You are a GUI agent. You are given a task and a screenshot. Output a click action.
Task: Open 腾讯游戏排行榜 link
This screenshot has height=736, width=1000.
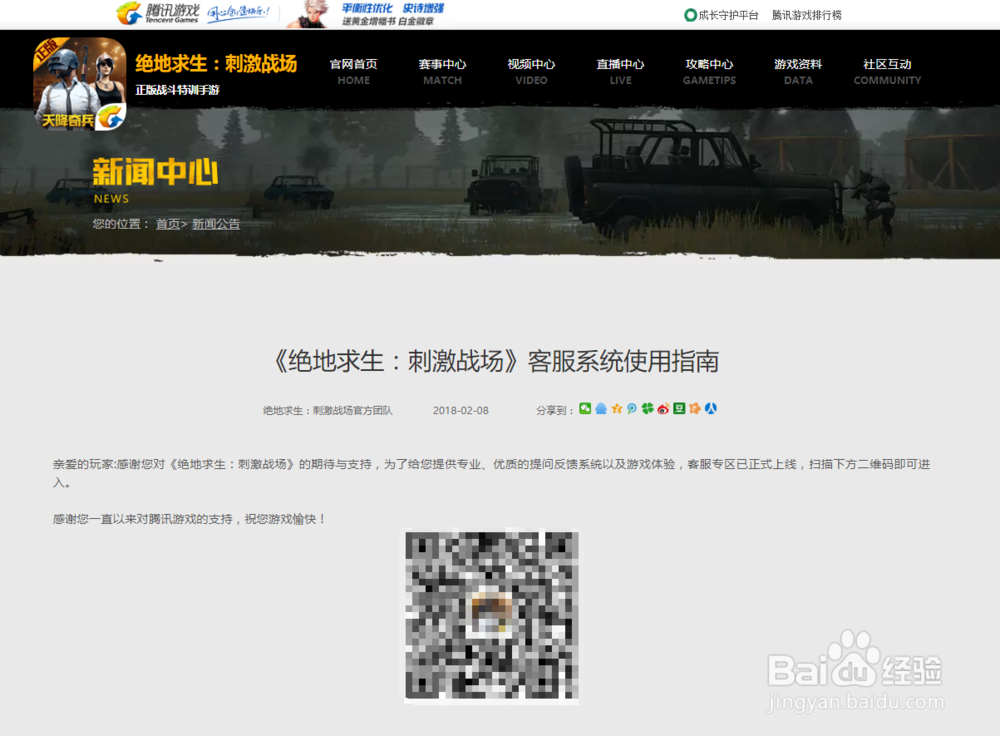807,15
